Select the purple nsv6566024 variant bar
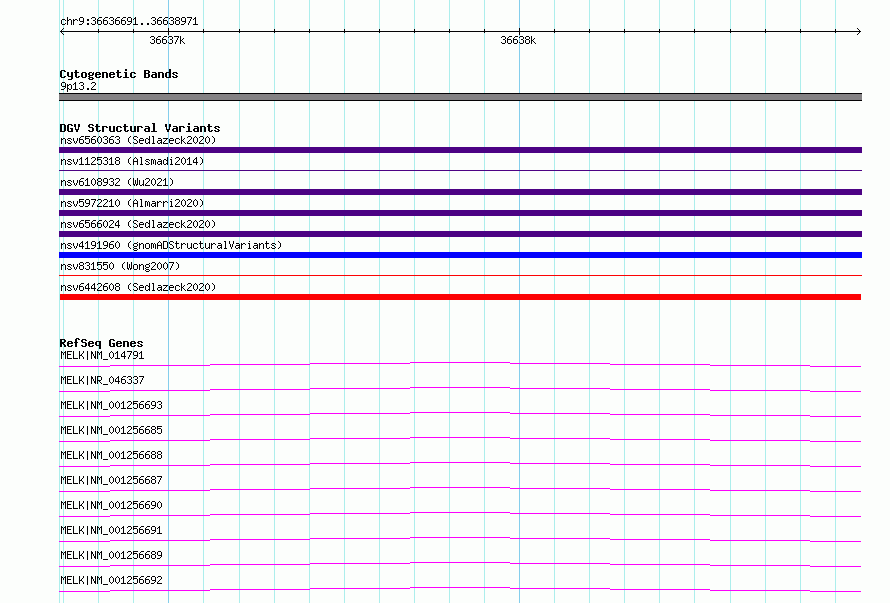 (x=460, y=234)
